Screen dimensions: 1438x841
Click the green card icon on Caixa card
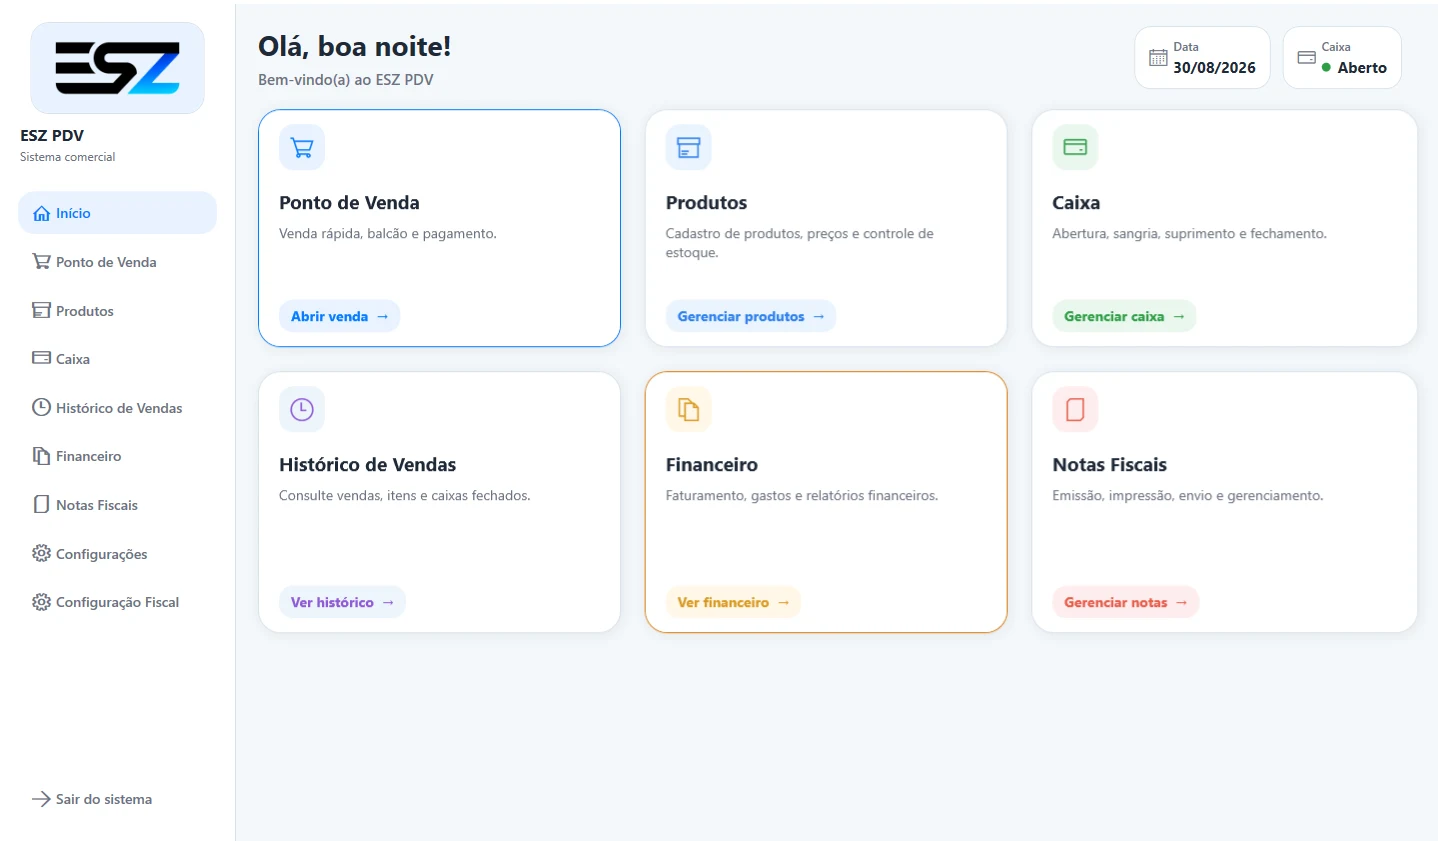pyautogui.click(x=1075, y=148)
